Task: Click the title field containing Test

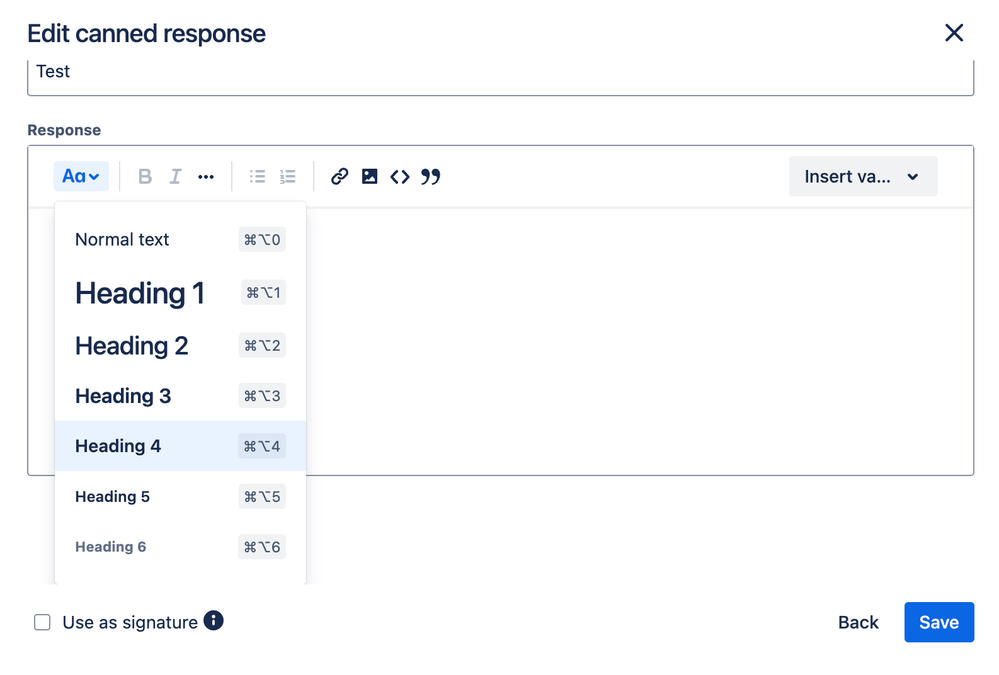Action: pos(500,73)
